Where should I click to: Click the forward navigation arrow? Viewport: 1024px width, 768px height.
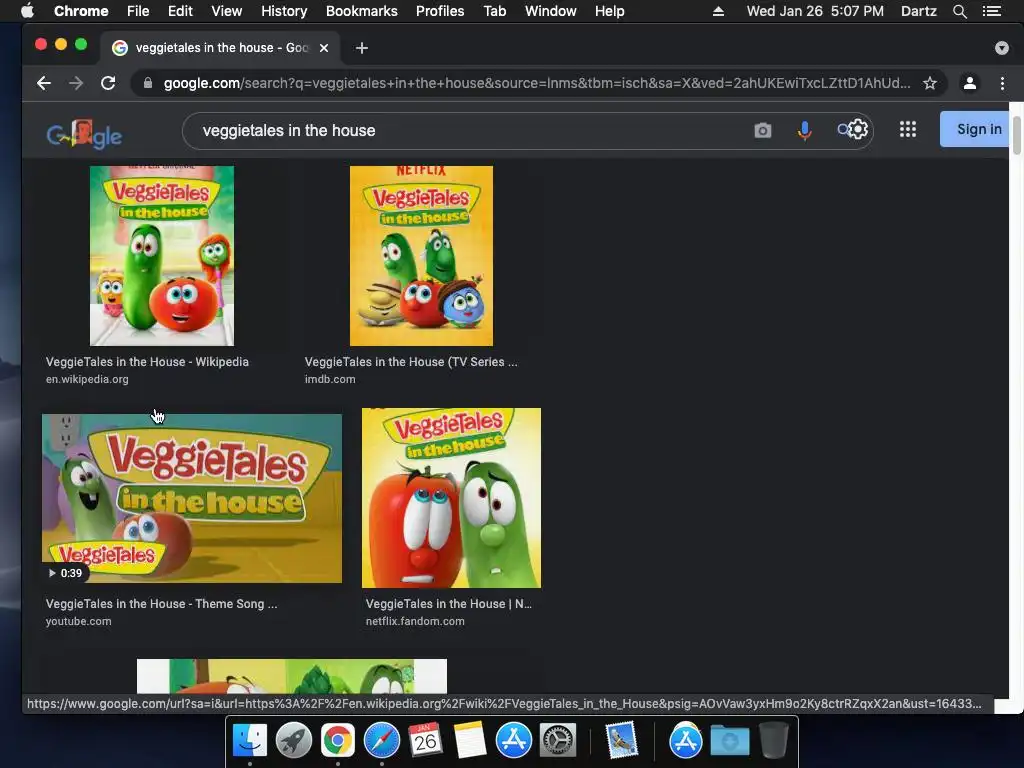click(76, 83)
